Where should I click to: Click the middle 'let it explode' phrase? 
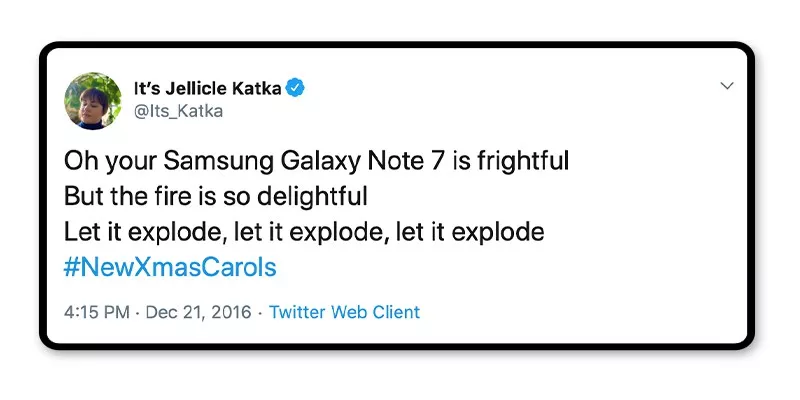[x=302, y=231]
